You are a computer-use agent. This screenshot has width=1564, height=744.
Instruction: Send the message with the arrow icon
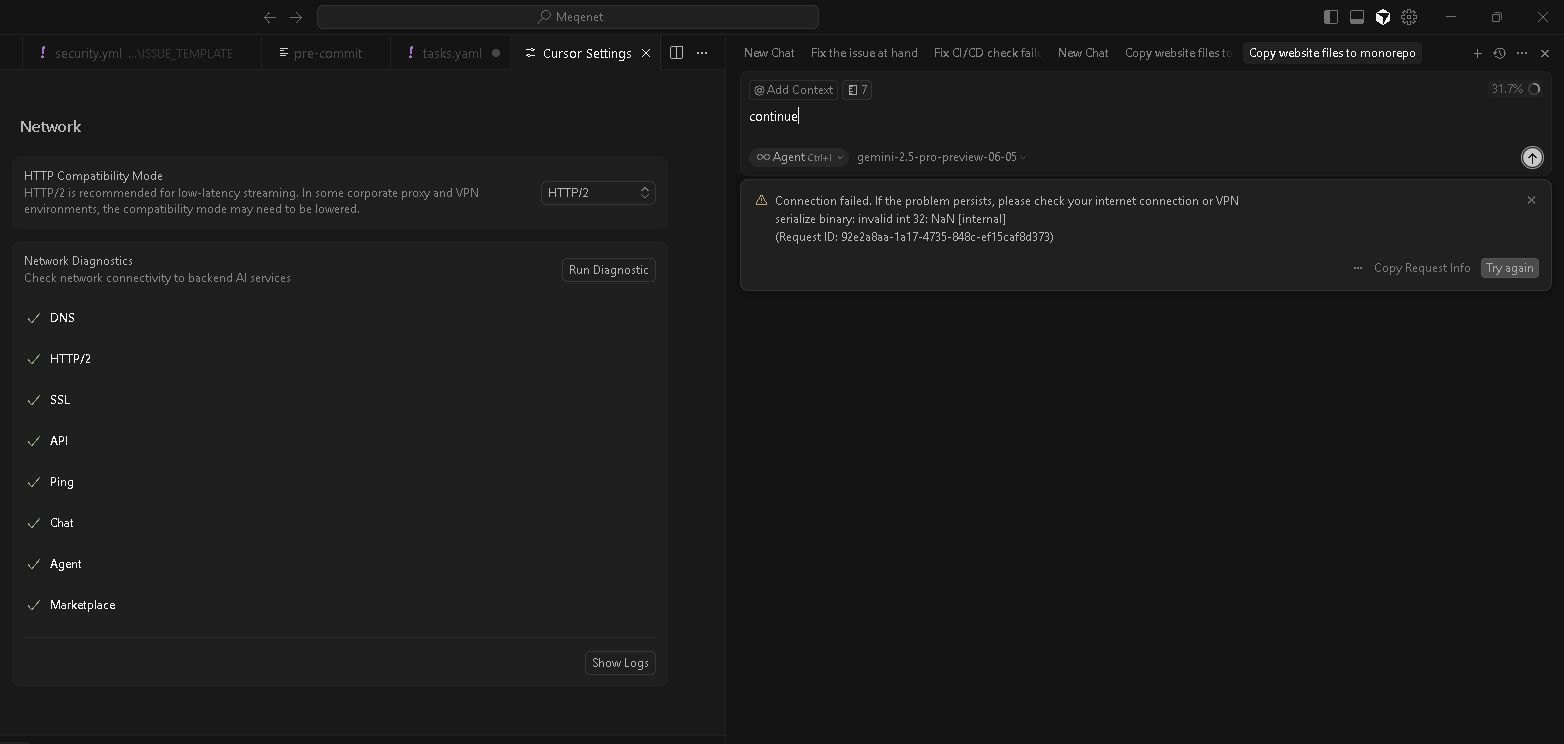[1531, 157]
